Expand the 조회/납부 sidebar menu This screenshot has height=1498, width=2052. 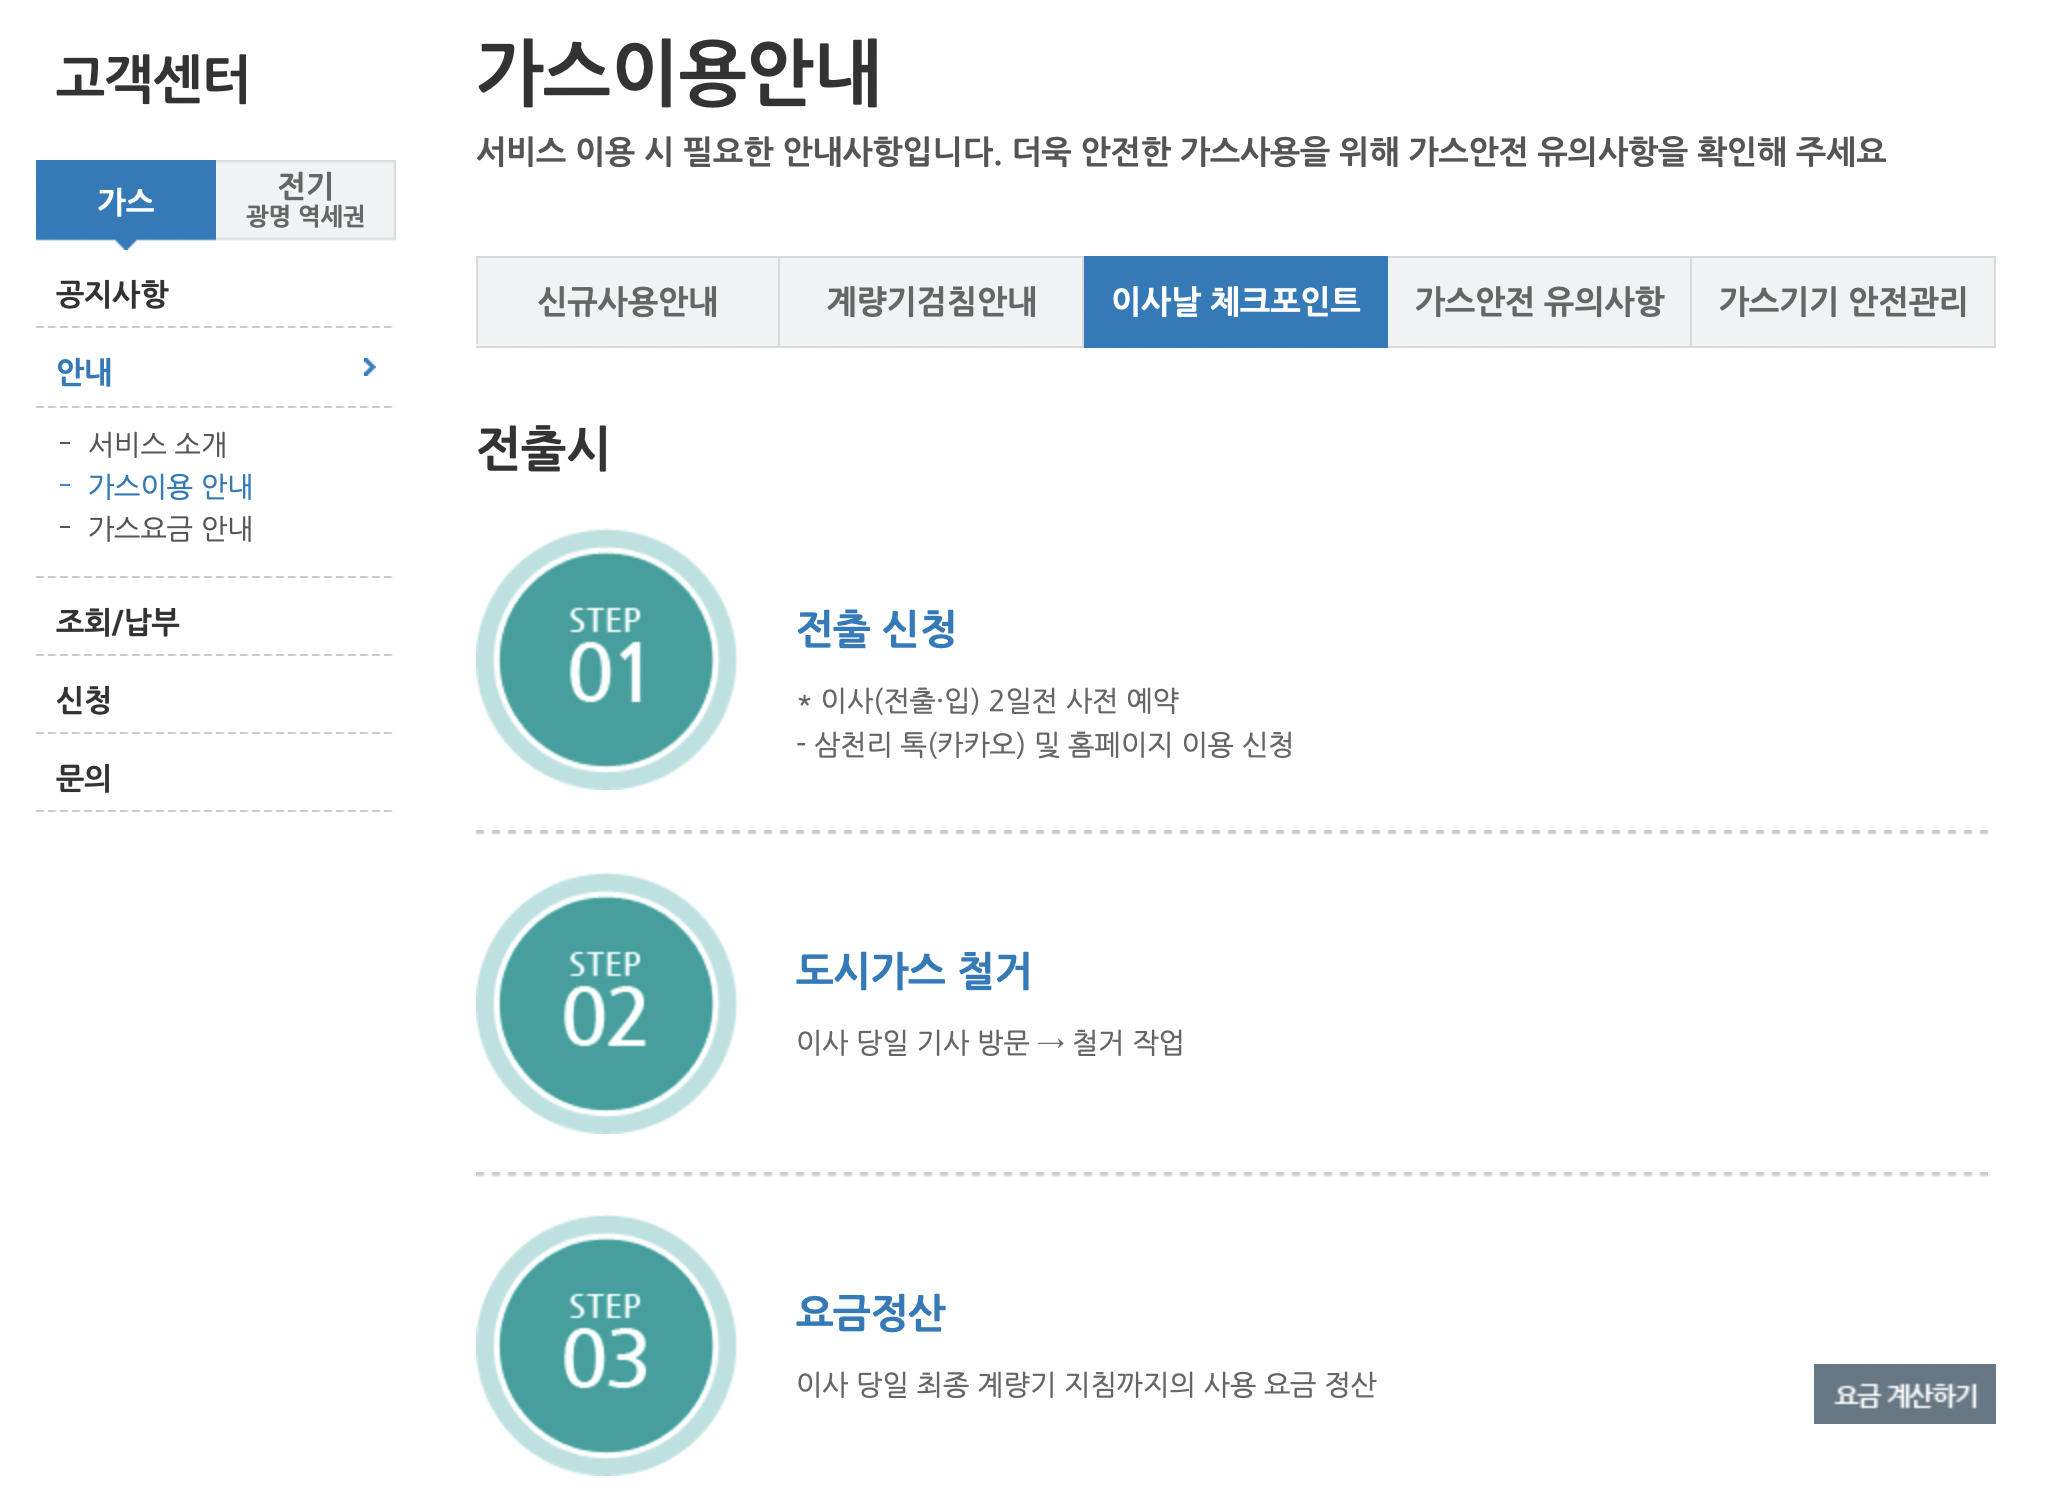[x=118, y=621]
